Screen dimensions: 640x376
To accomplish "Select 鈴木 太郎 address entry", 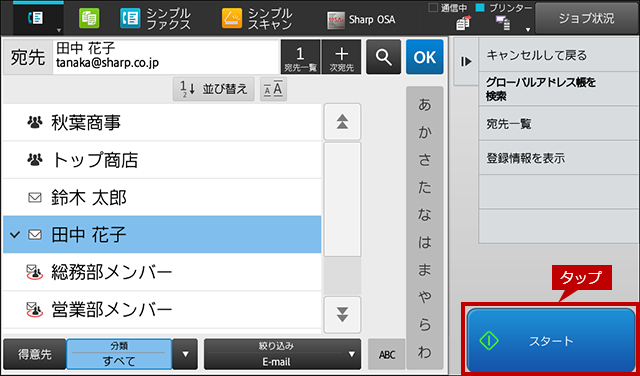I will (162, 198).
